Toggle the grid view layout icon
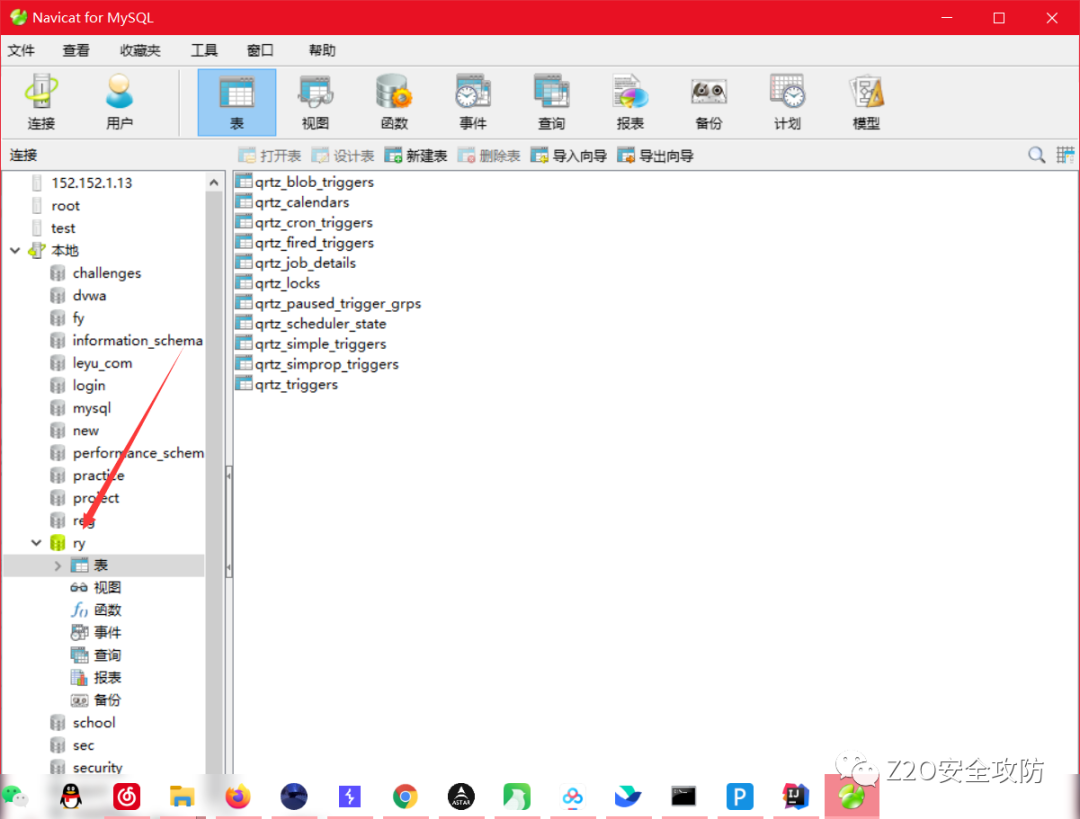This screenshot has width=1080, height=819. pyautogui.click(x=1065, y=155)
